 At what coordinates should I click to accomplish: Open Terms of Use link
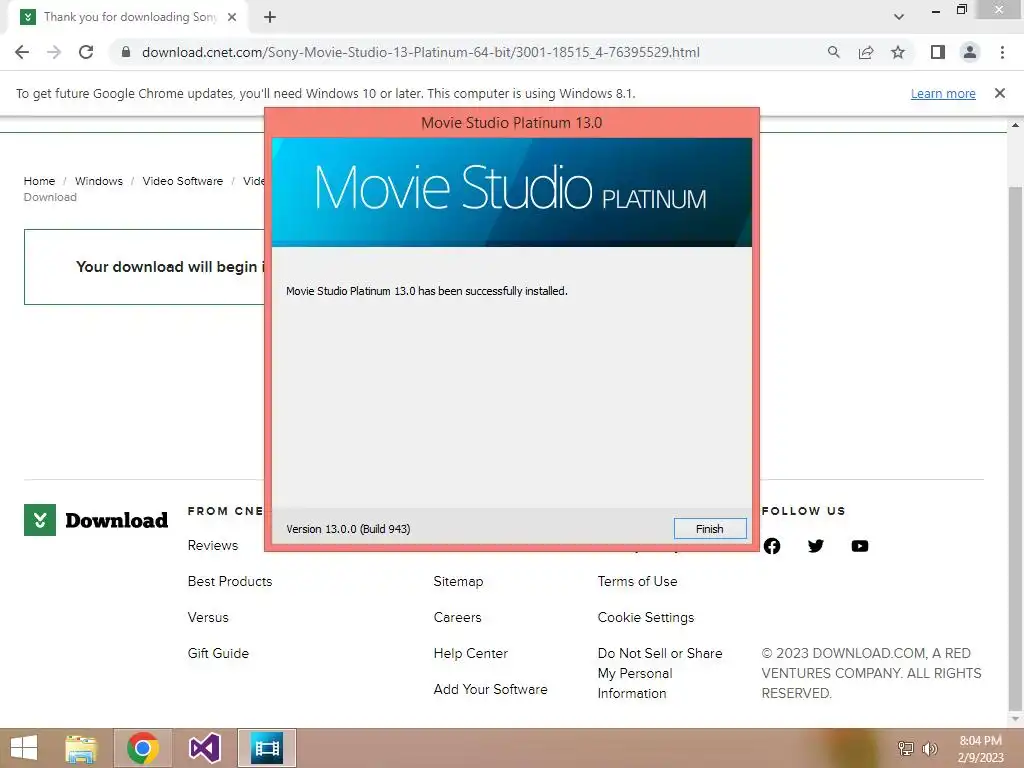point(637,581)
